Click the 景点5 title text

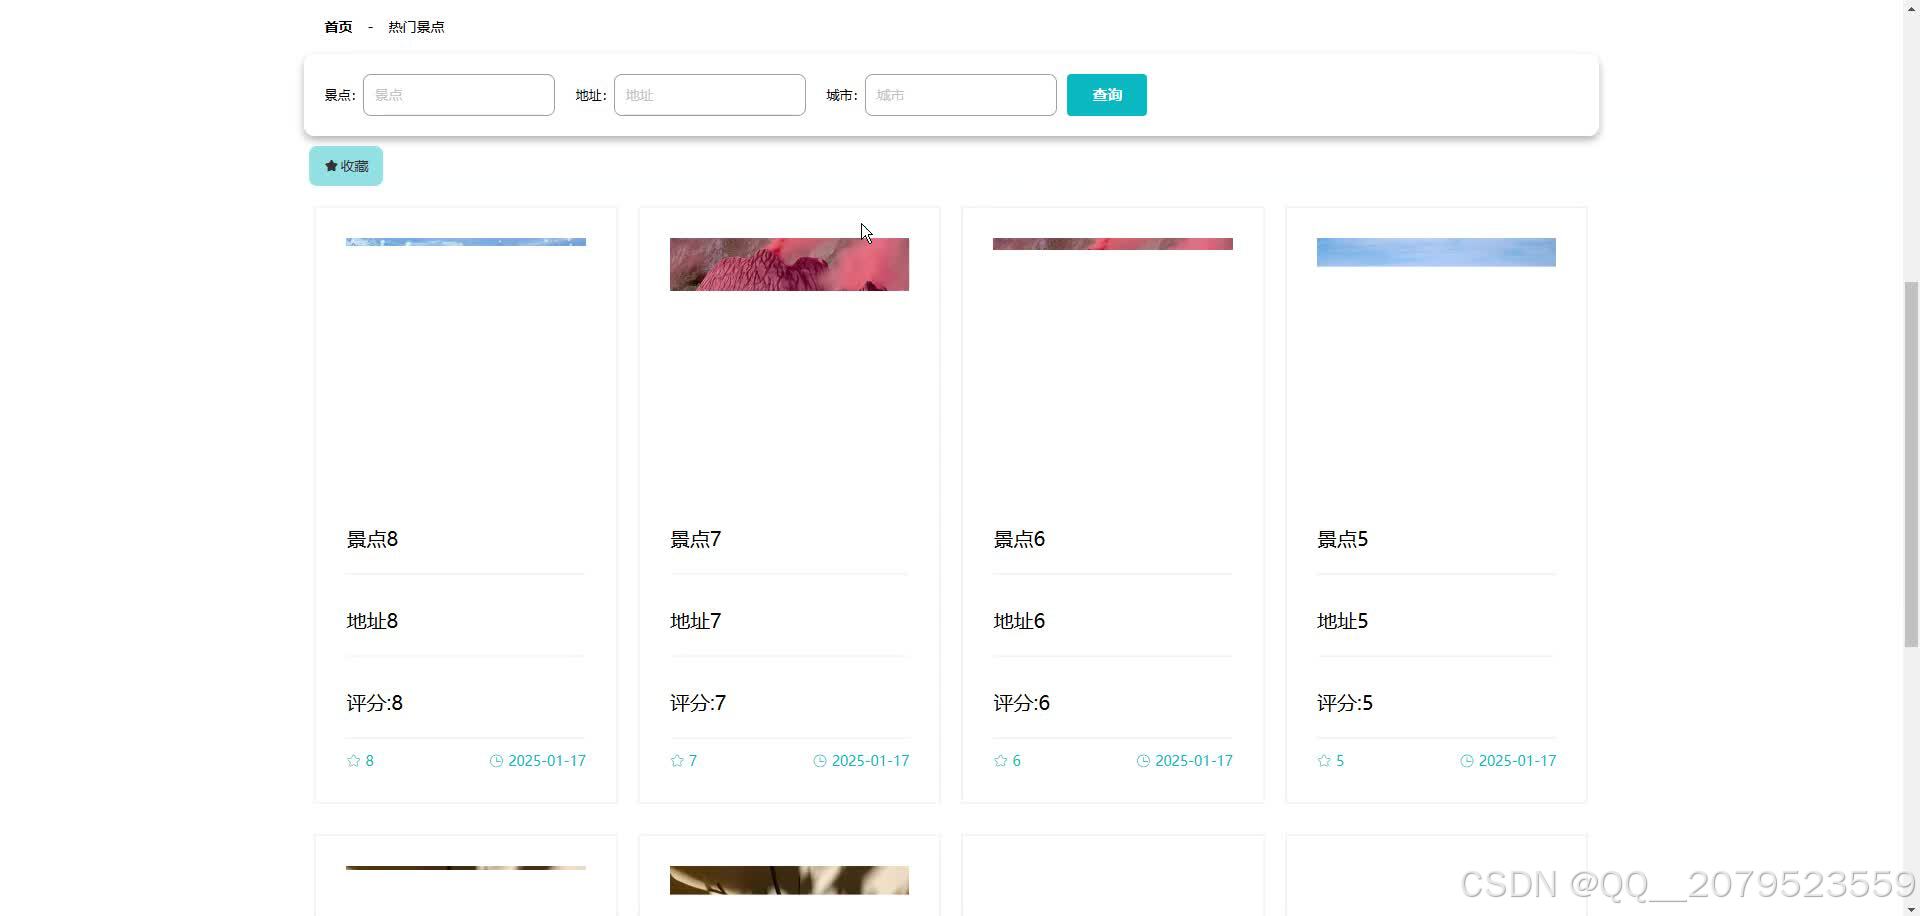tap(1343, 539)
